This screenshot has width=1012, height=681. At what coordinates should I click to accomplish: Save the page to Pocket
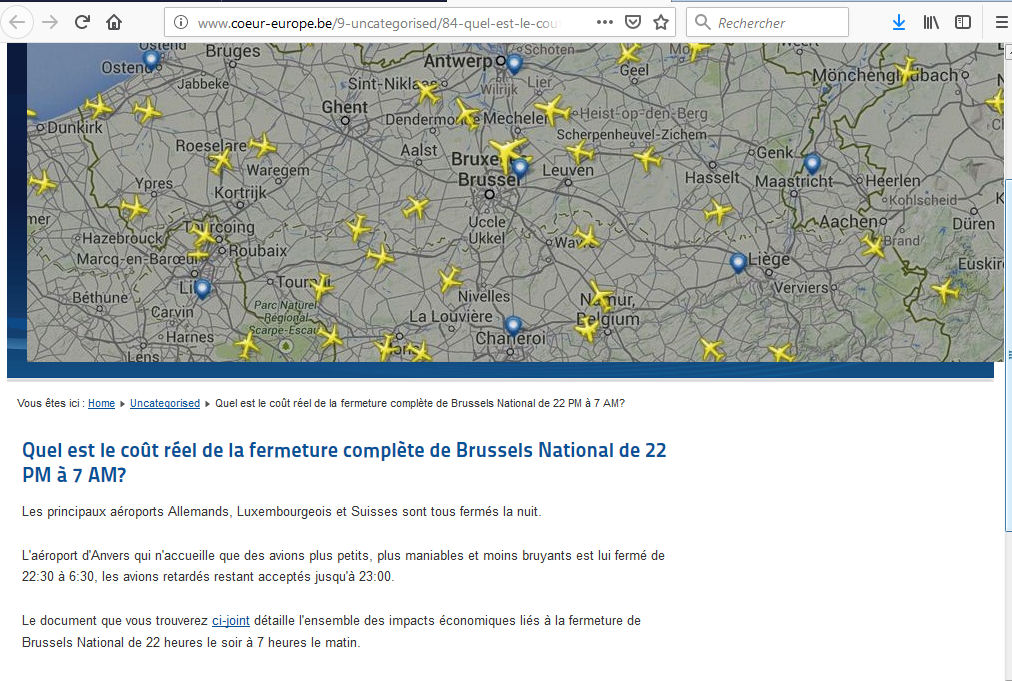[x=633, y=23]
